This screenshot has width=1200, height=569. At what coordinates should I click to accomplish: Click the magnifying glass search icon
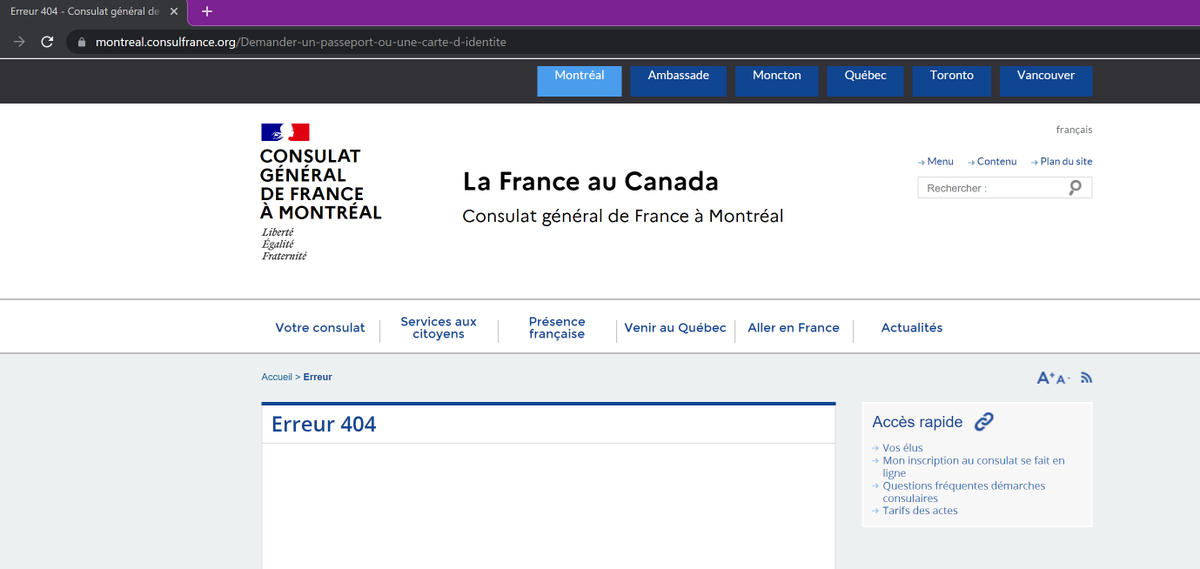click(x=1076, y=188)
